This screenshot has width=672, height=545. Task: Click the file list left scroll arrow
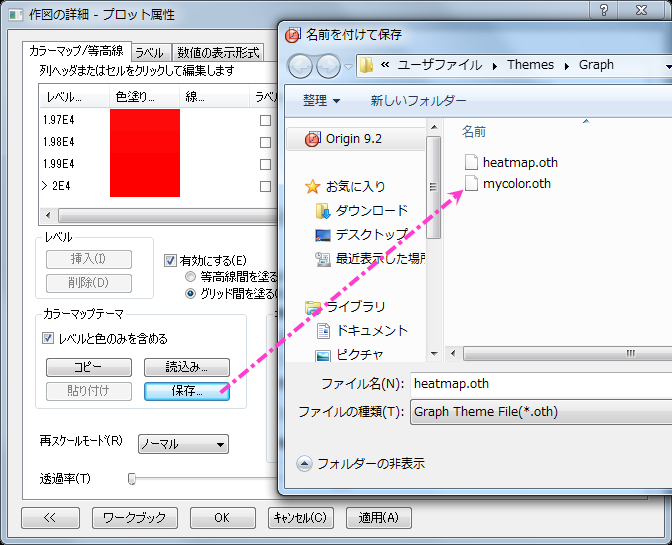(453, 353)
